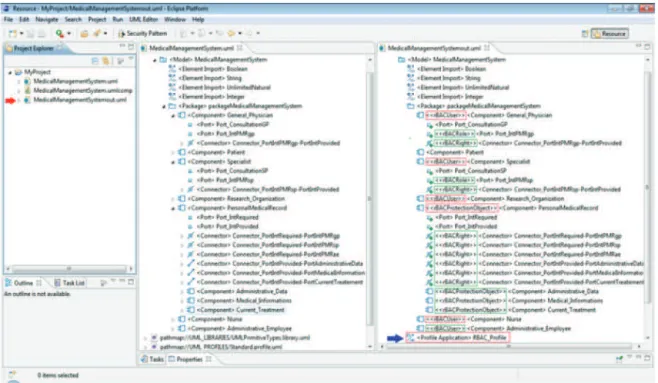658x383 pixels.
Task: Click the Open Type folder toolbar icon
Action: (84, 33)
